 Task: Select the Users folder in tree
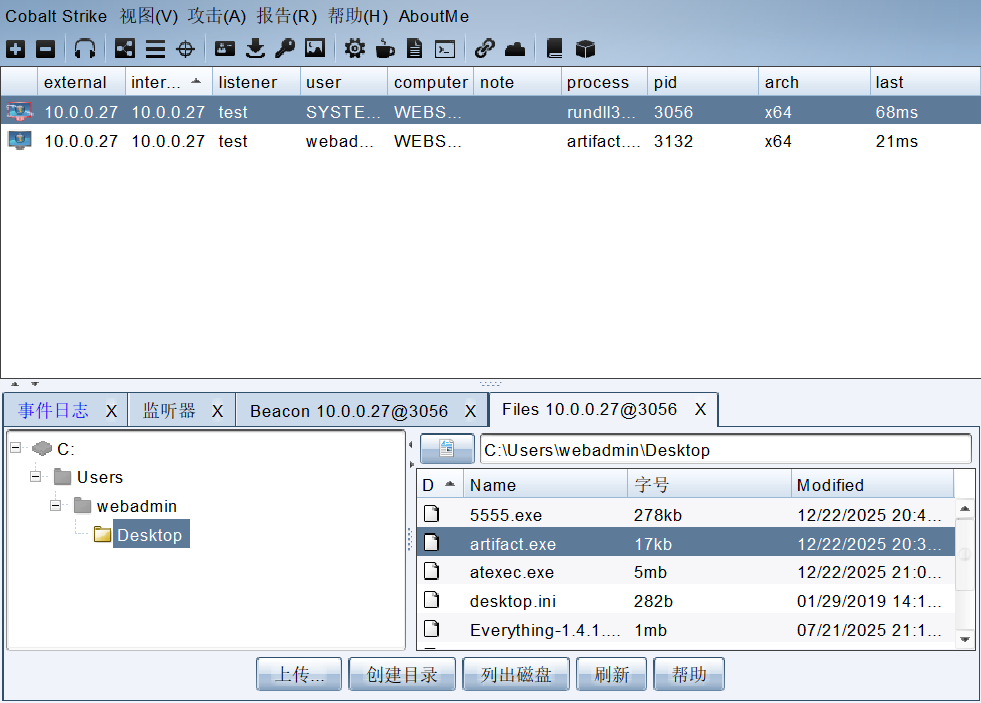click(x=99, y=477)
